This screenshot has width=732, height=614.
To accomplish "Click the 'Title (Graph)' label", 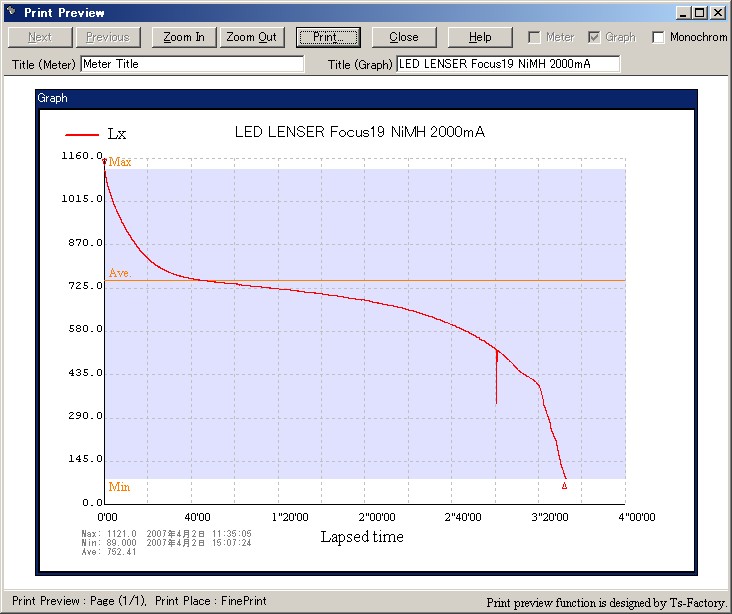I will click(x=360, y=64).
